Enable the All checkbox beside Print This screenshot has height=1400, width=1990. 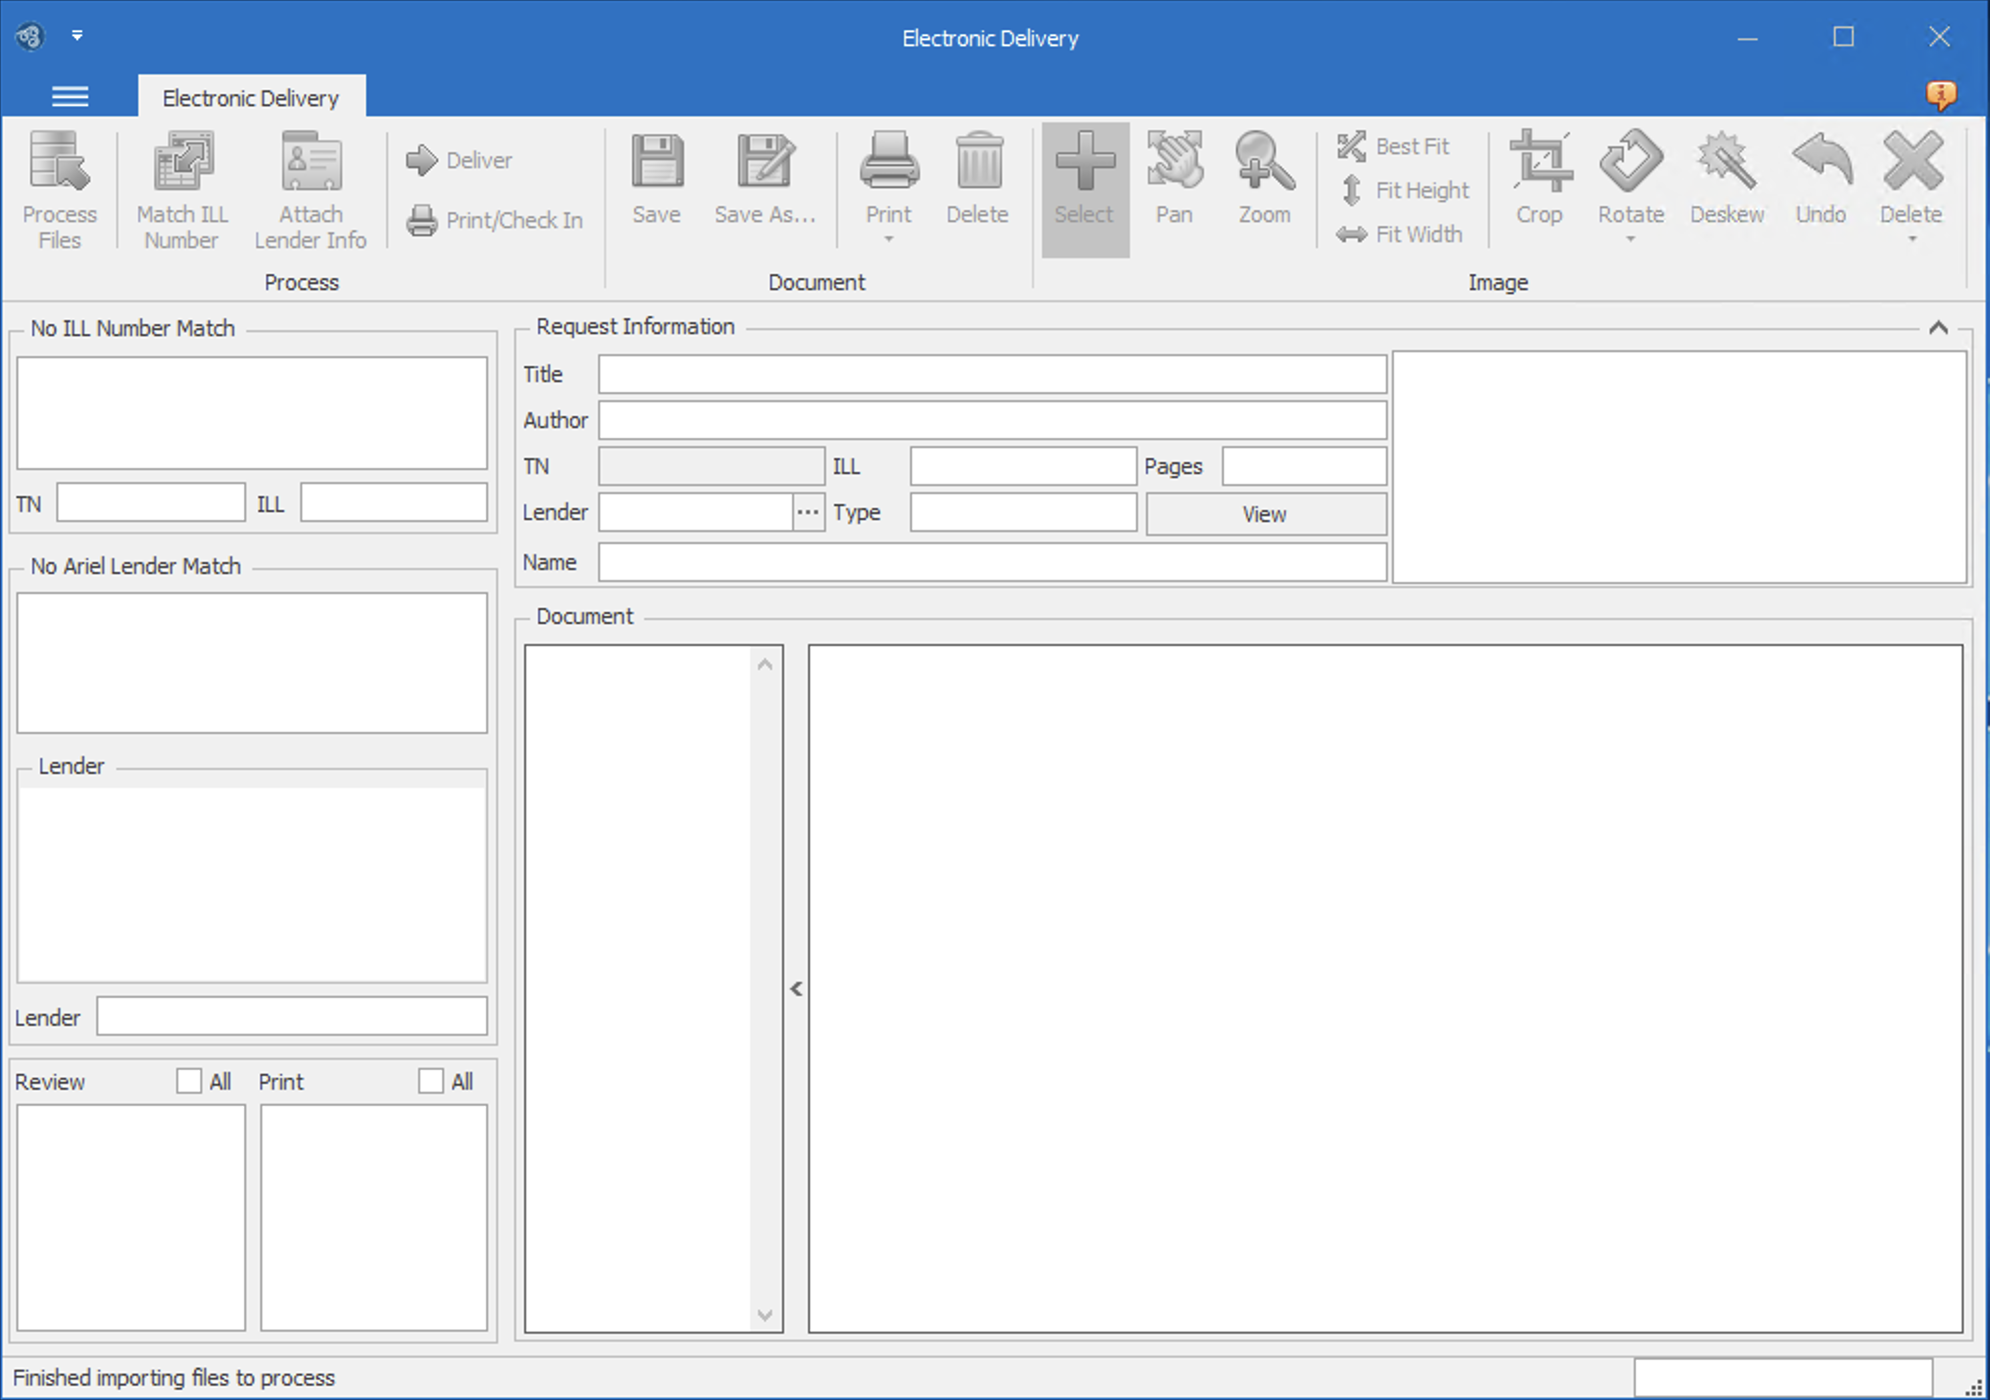click(x=430, y=1080)
